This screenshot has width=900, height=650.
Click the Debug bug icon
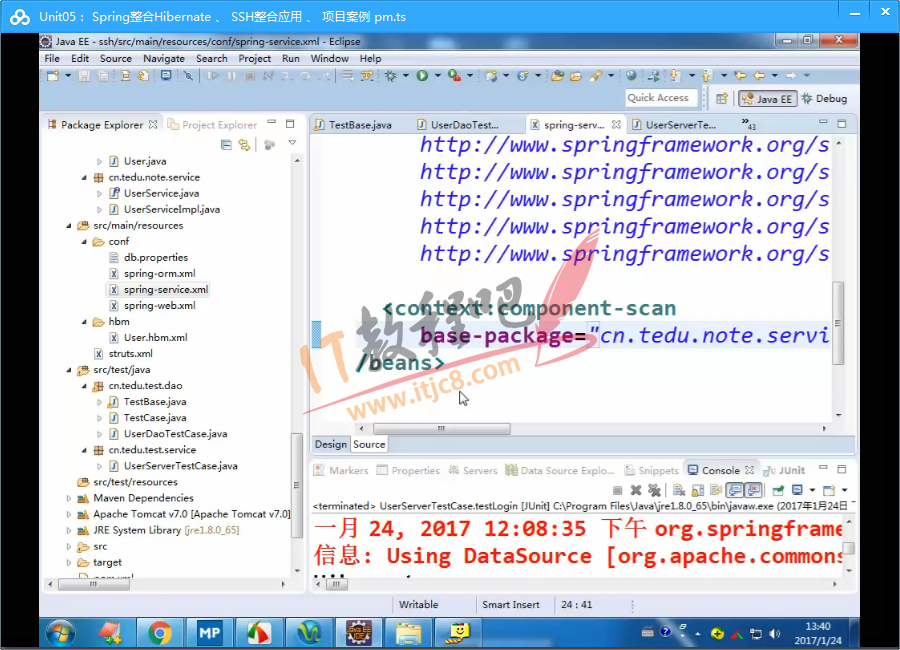(391, 75)
